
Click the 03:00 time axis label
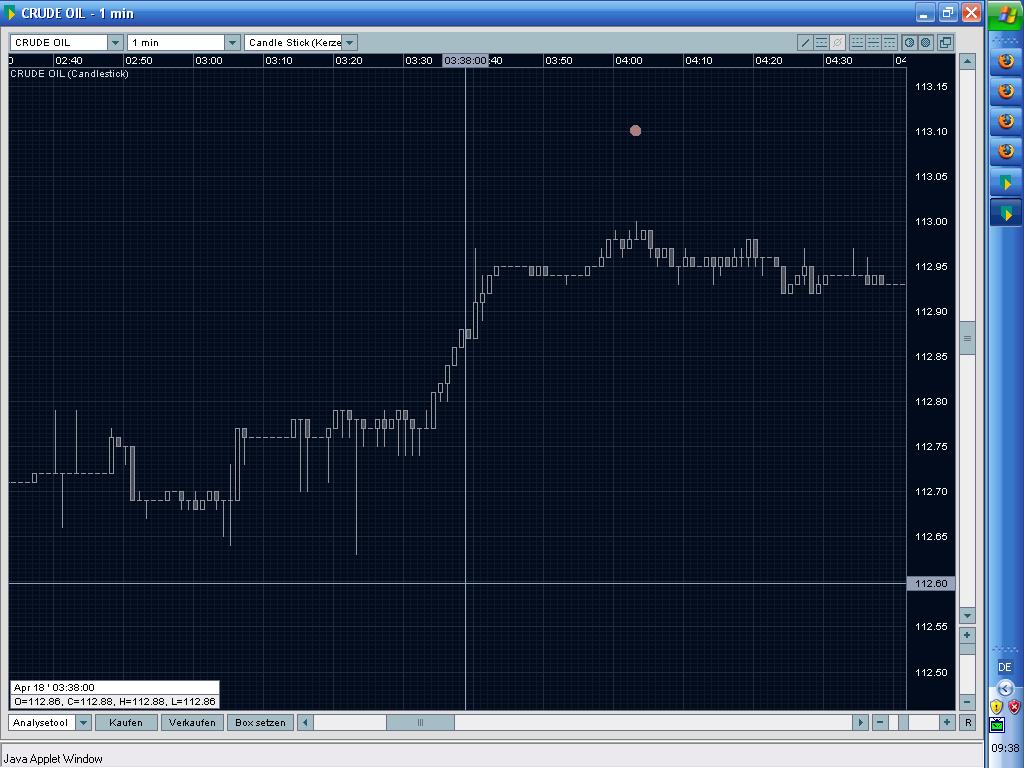point(209,61)
